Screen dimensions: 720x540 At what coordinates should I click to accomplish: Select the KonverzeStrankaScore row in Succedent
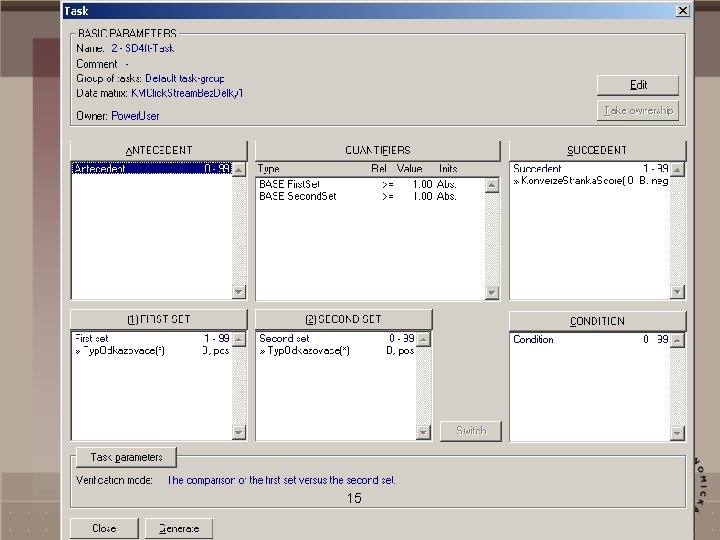tap(591, 180)
